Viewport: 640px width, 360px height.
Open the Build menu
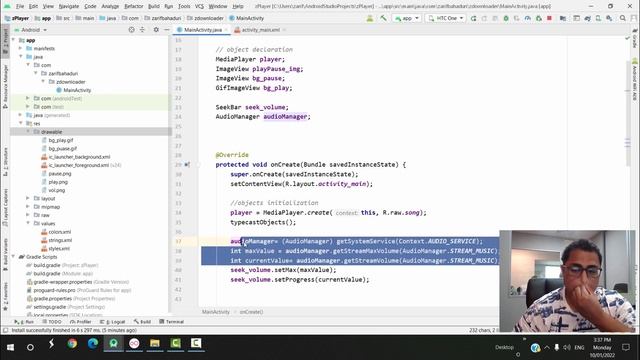[153, 6]
